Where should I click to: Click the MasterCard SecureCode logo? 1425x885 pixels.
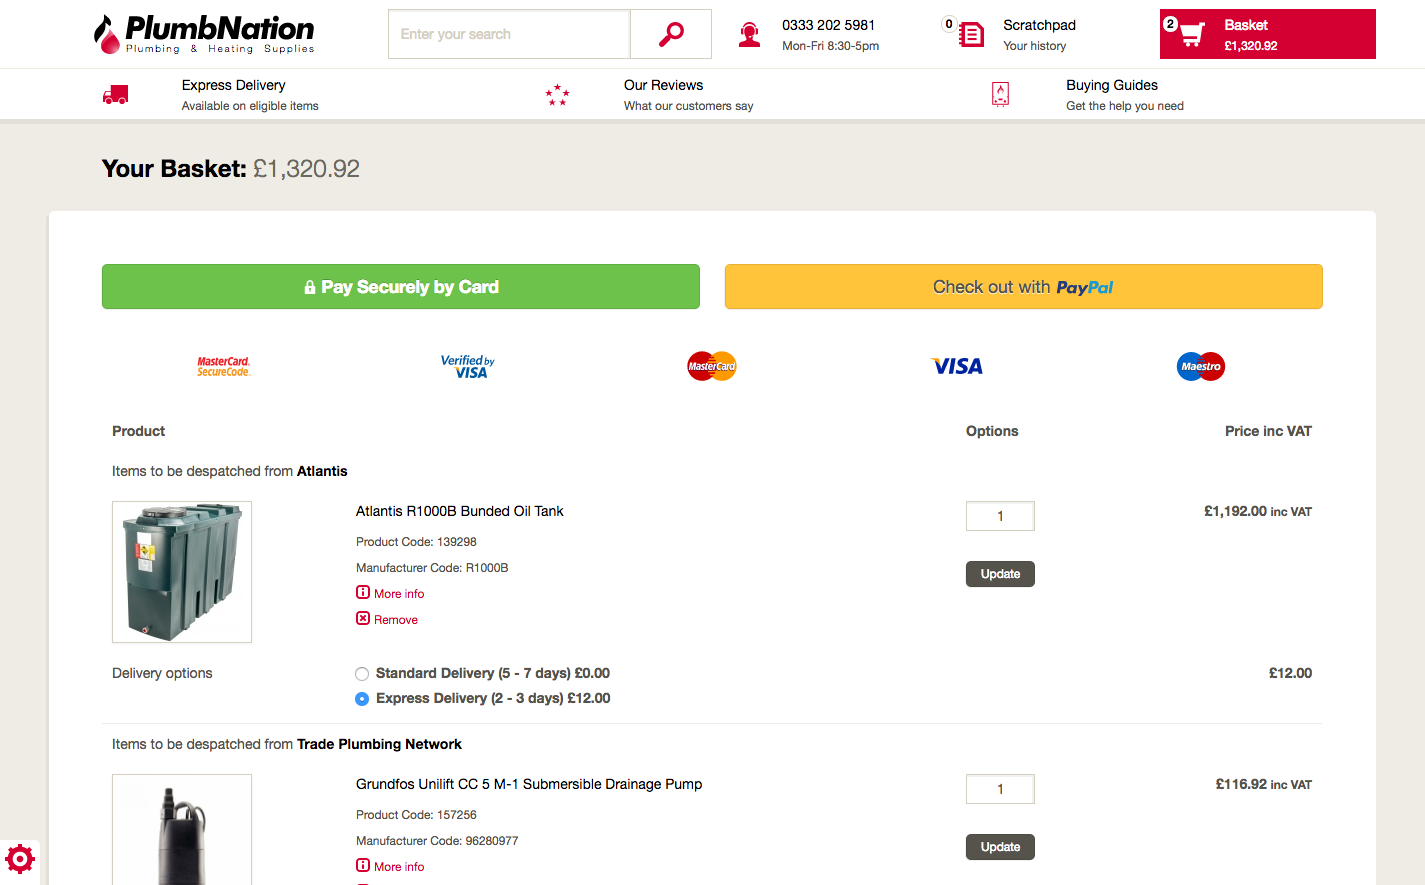click(x=223, y=367)
